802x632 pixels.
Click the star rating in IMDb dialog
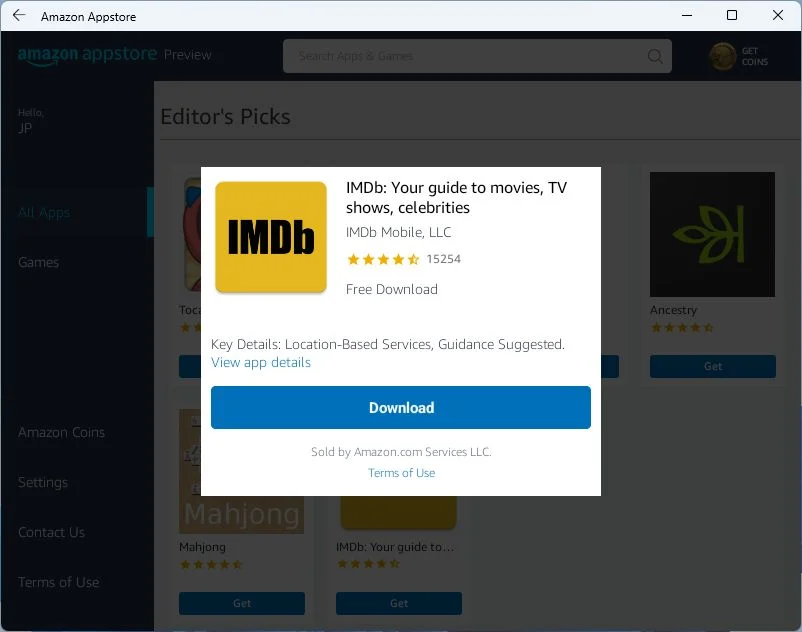[383, 259]
